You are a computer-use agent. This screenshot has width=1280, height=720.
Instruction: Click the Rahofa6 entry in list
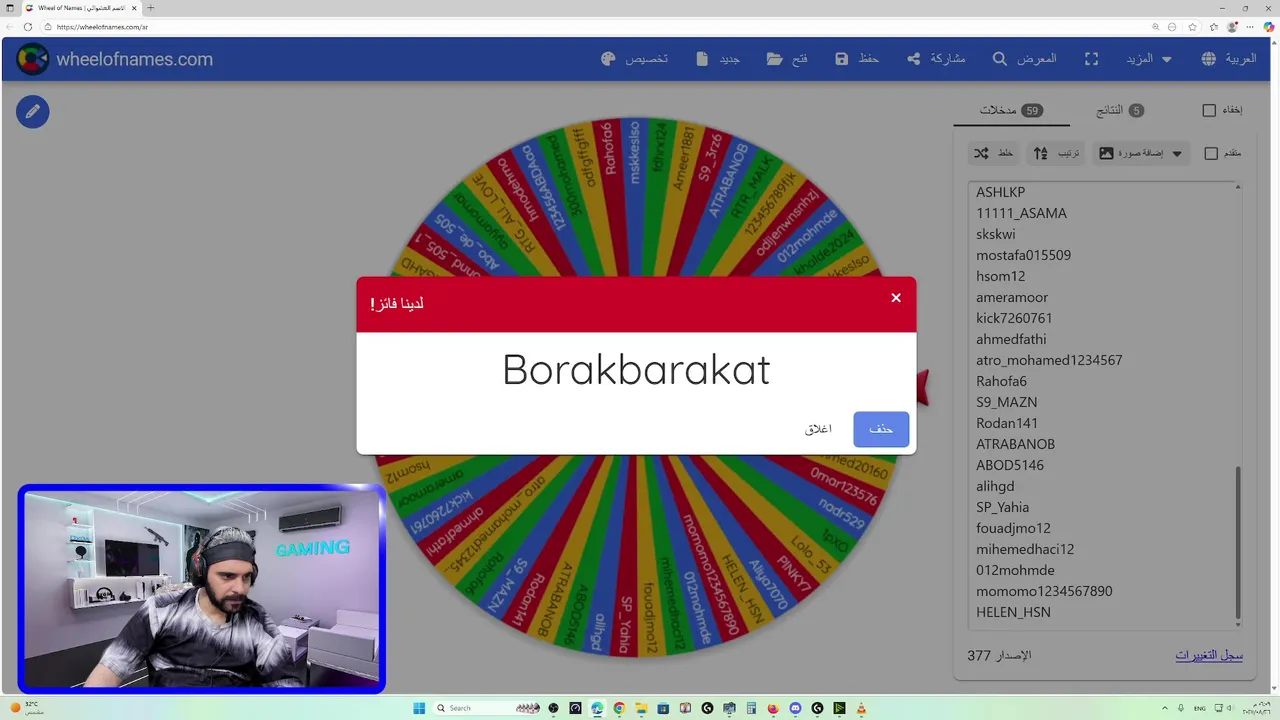click(1001, 381)
